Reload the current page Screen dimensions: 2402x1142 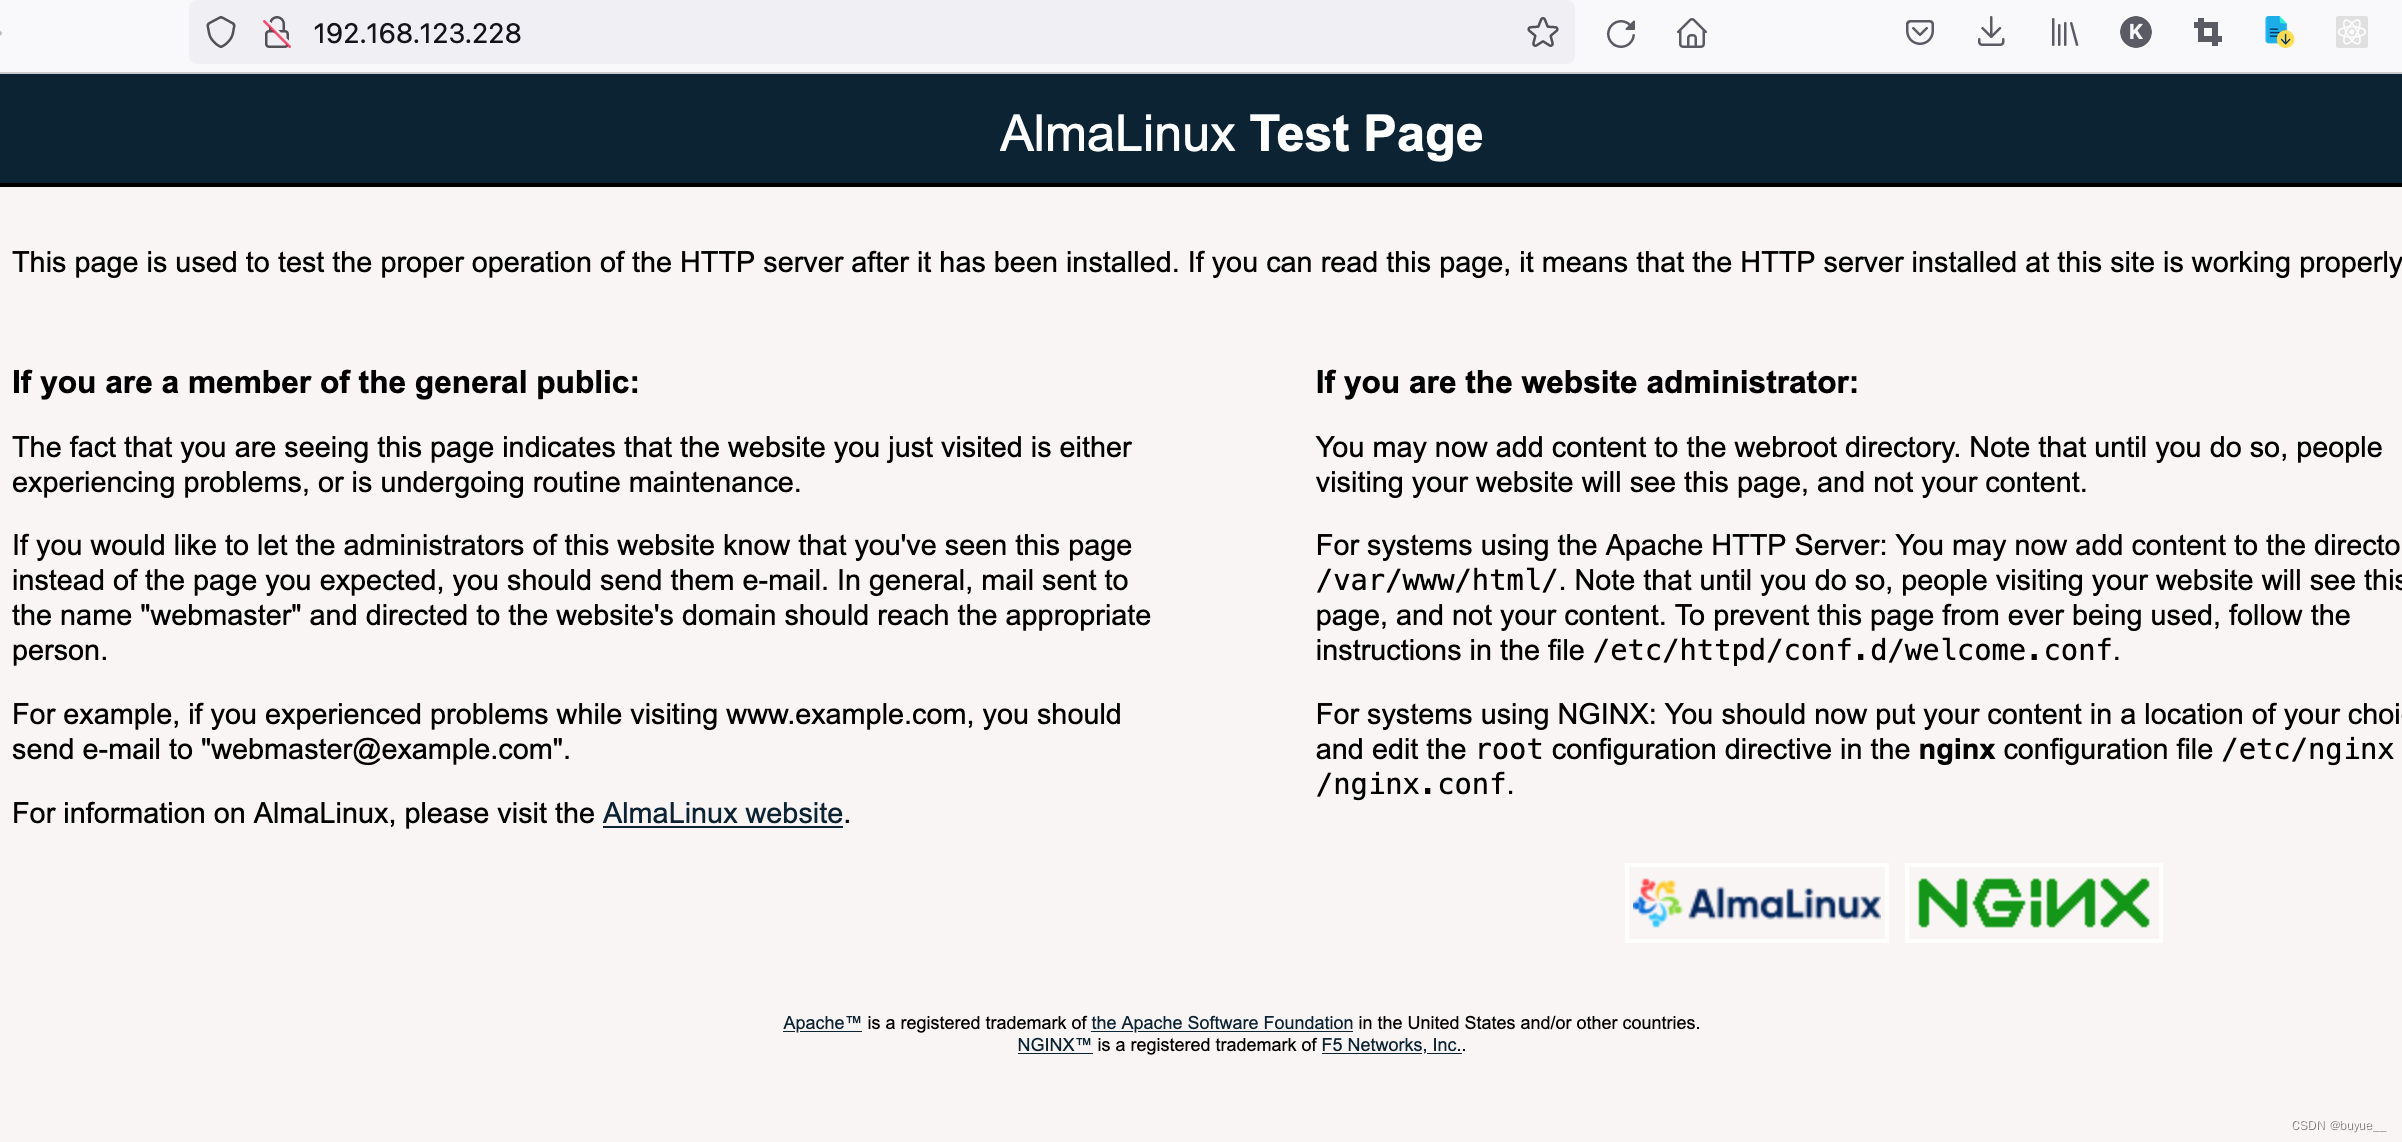point(1620,33)
